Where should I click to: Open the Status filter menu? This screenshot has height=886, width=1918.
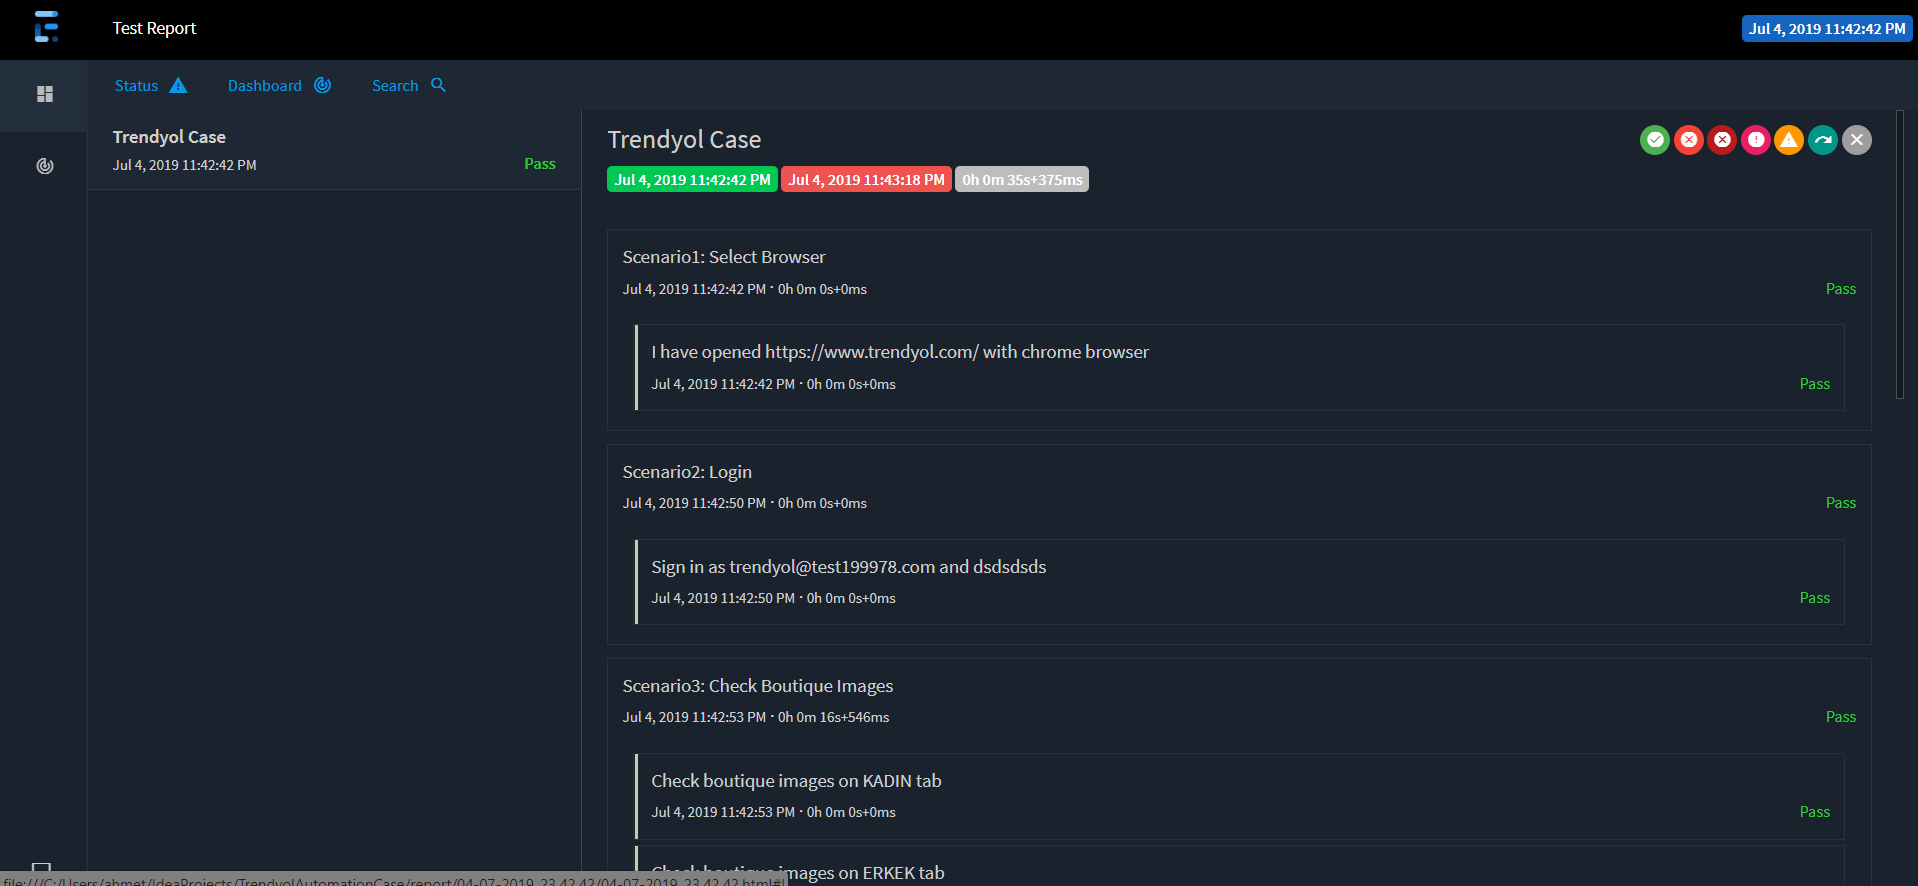tap(151, 86)
